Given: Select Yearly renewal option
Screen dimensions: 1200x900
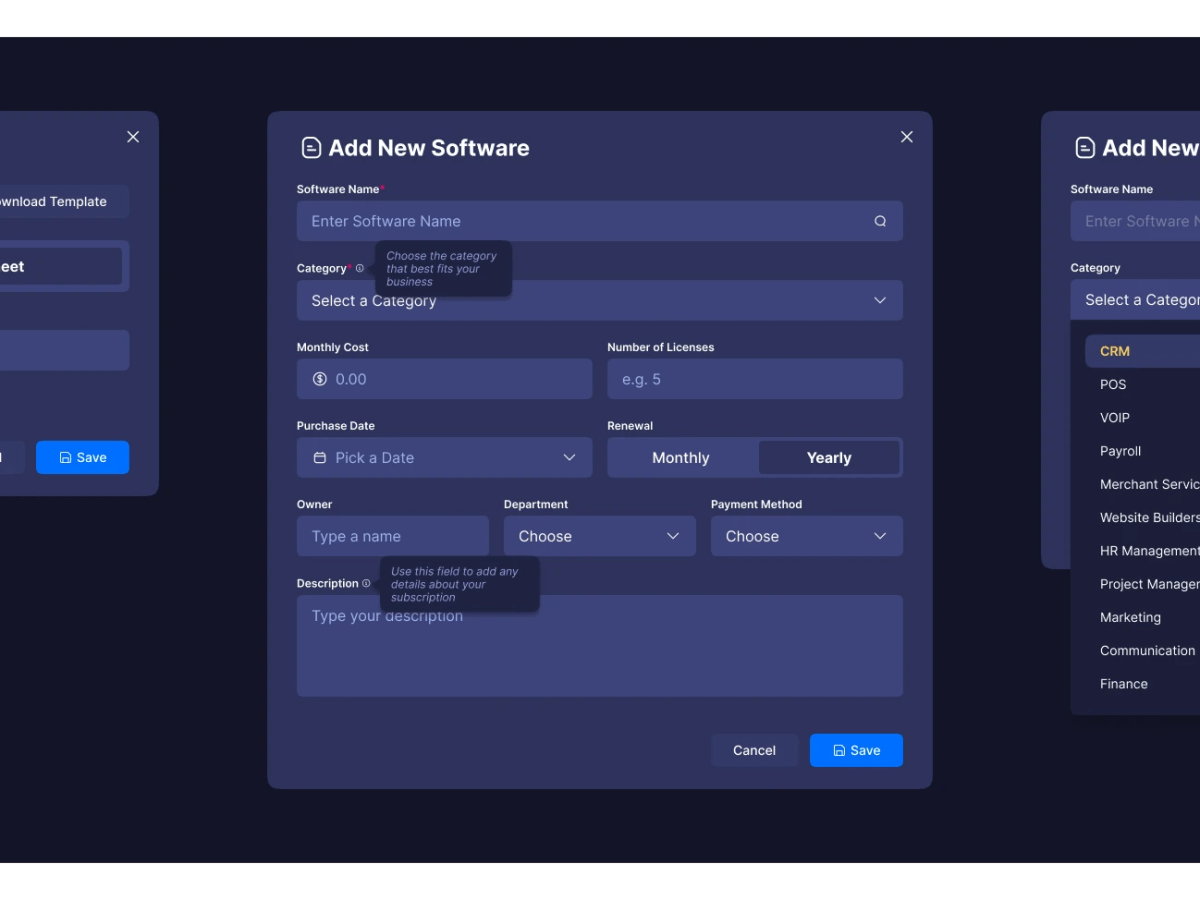Looking at the screenshot, I should click(829, 458).
